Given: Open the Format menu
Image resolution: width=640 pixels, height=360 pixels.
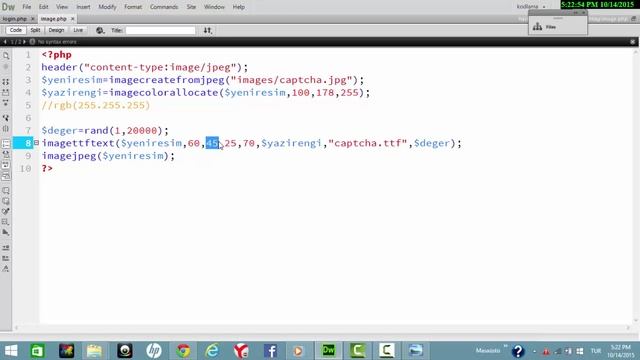Looking at the screenshot, I should click(x=133, y=7).
